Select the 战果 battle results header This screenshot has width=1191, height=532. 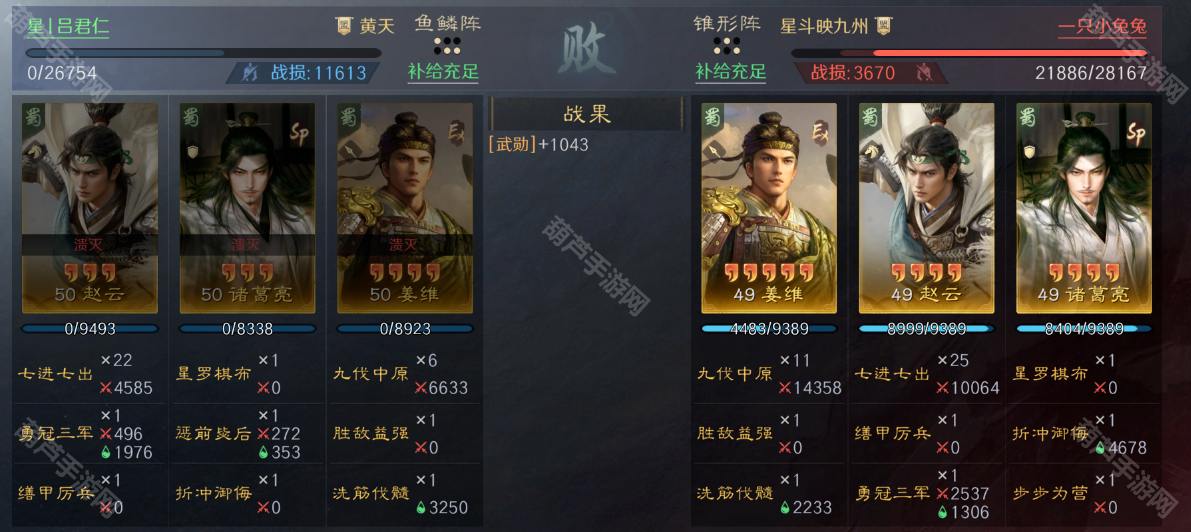(586, 115)
